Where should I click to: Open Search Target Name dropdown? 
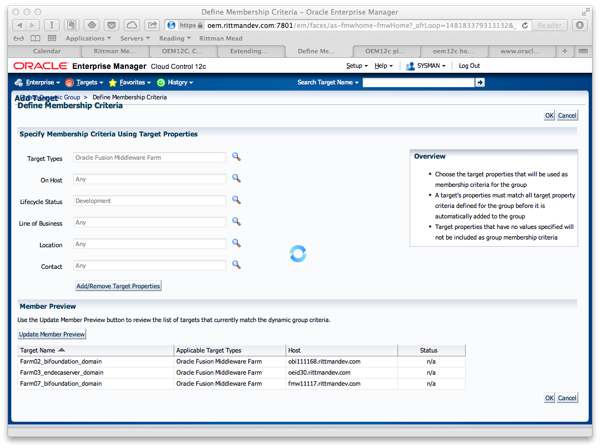tap(328, 82)
